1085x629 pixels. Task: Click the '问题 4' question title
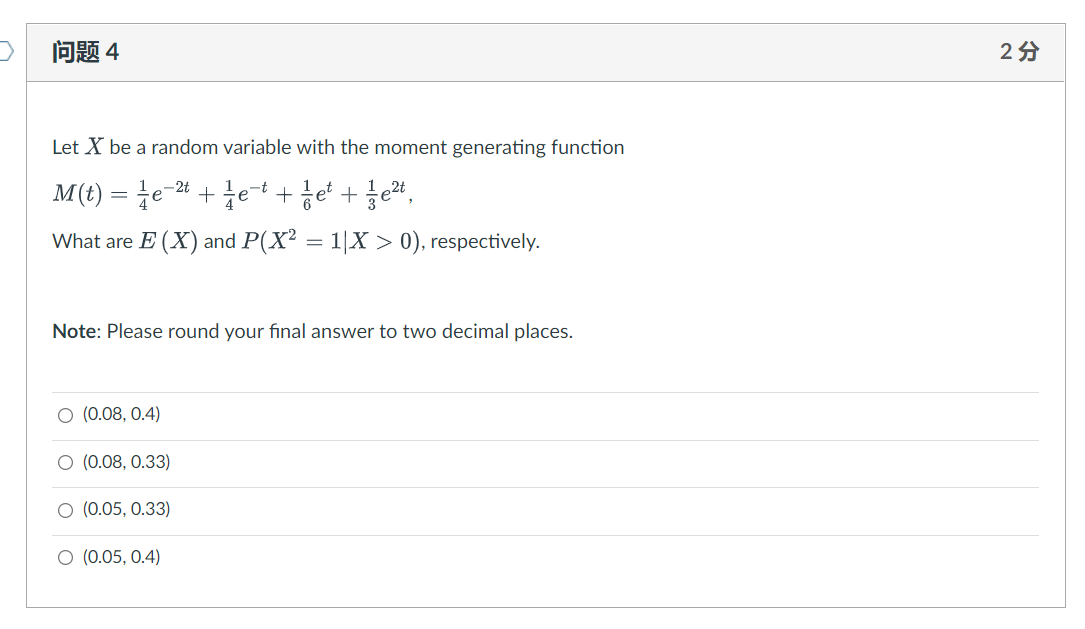click(85, 52)
